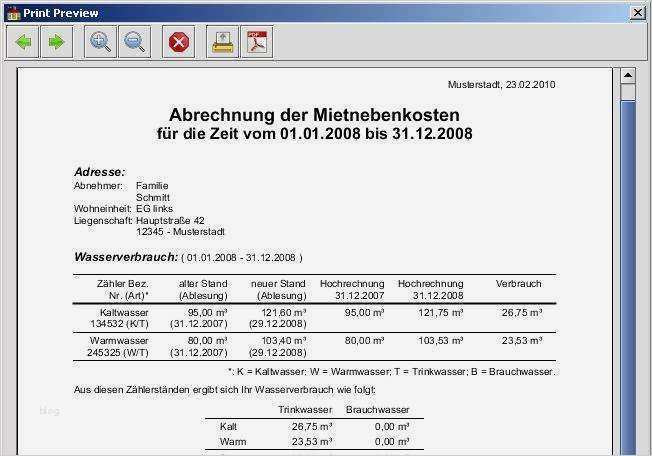Viewport: 652px width, 456px height.
Task: Click the '23,53 m³' Verbrauch column value
Action: coord(522,341)
